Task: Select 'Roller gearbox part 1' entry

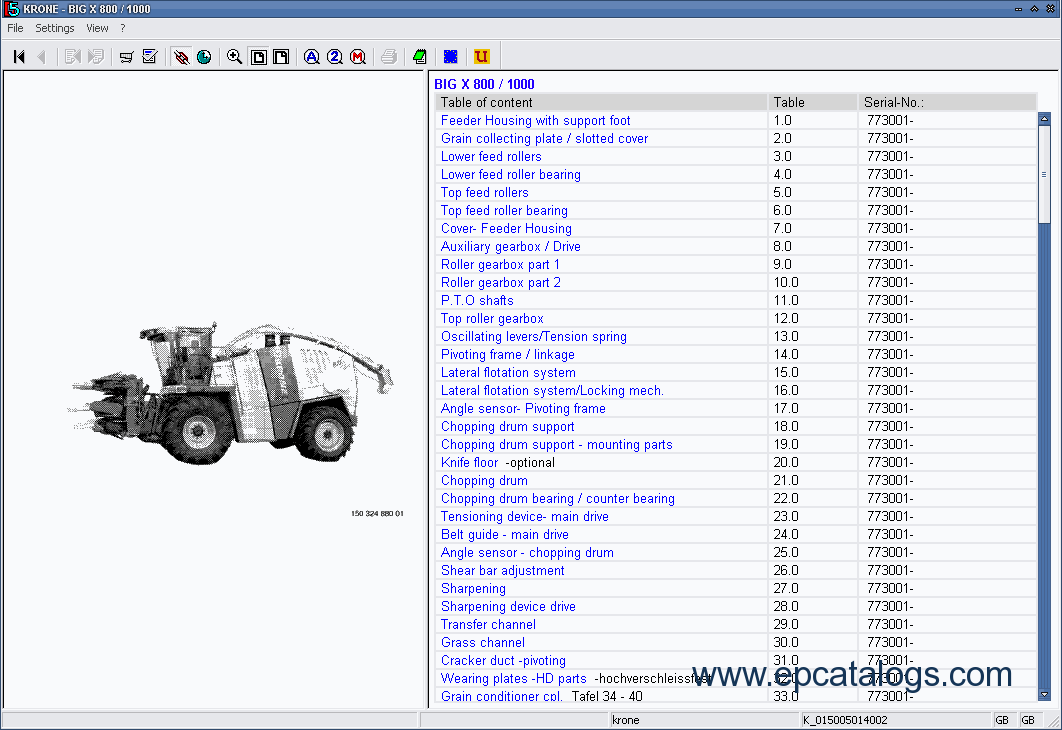Action: tap(501, 265)
